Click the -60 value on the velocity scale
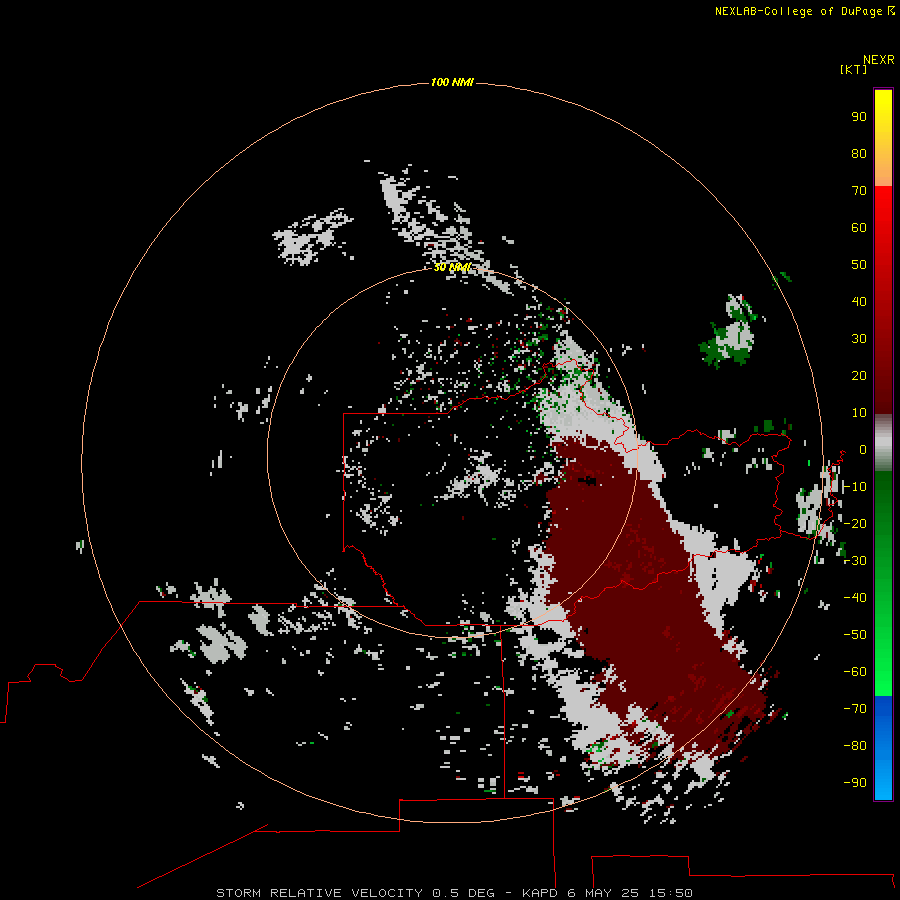The image size is (900, 900). [855, 672]
